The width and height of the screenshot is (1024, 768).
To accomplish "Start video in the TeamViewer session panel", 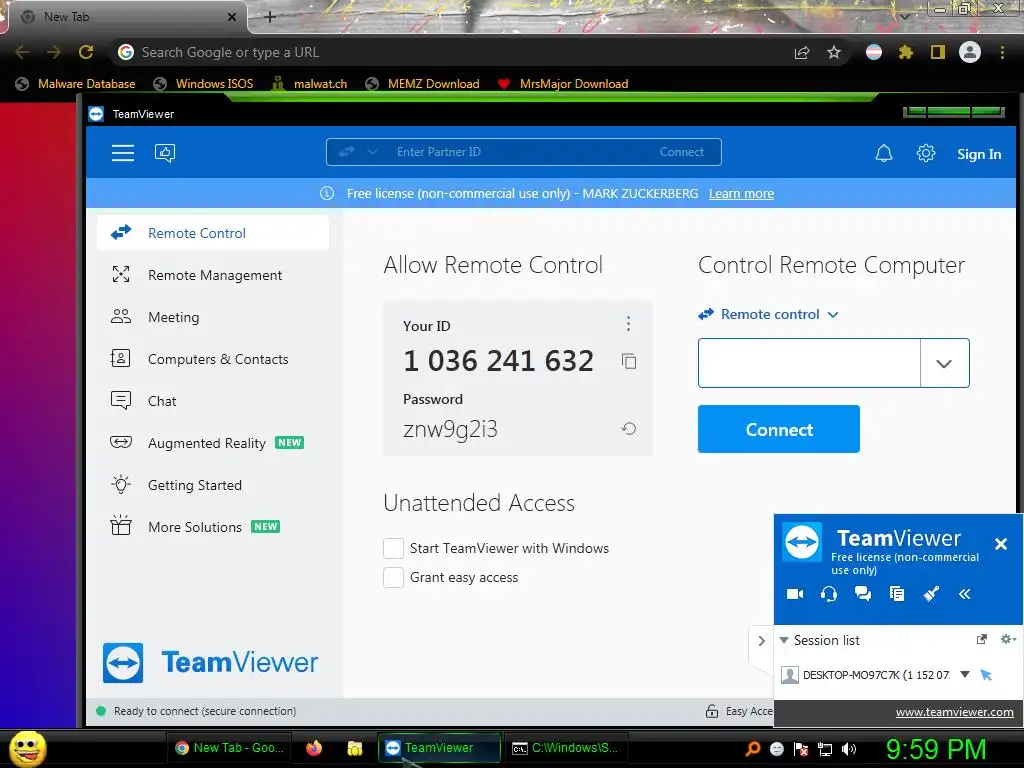I will tap(795, 594).
